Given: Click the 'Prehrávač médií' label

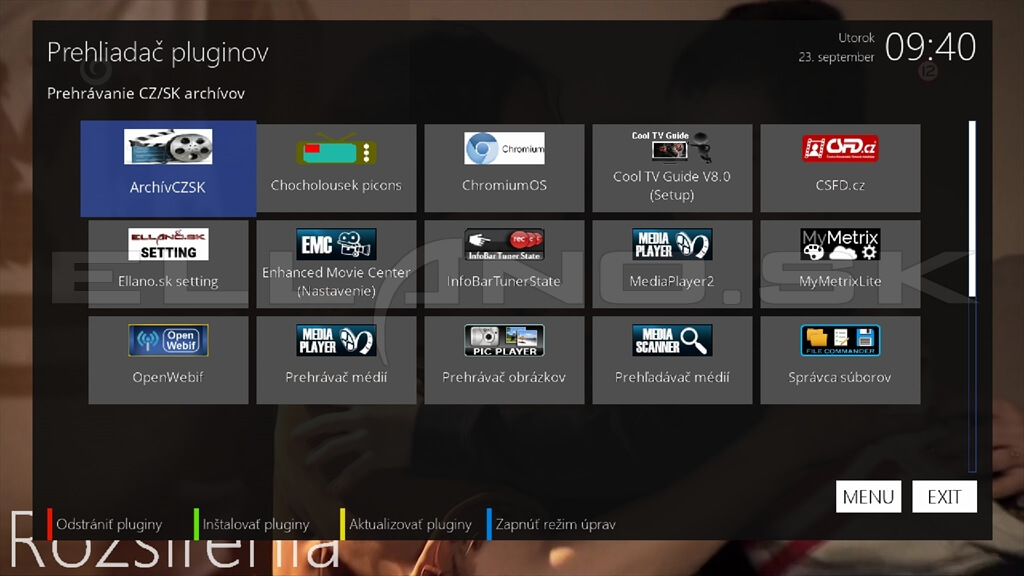Looking at the screenshot, I should [x=336, y=377].
